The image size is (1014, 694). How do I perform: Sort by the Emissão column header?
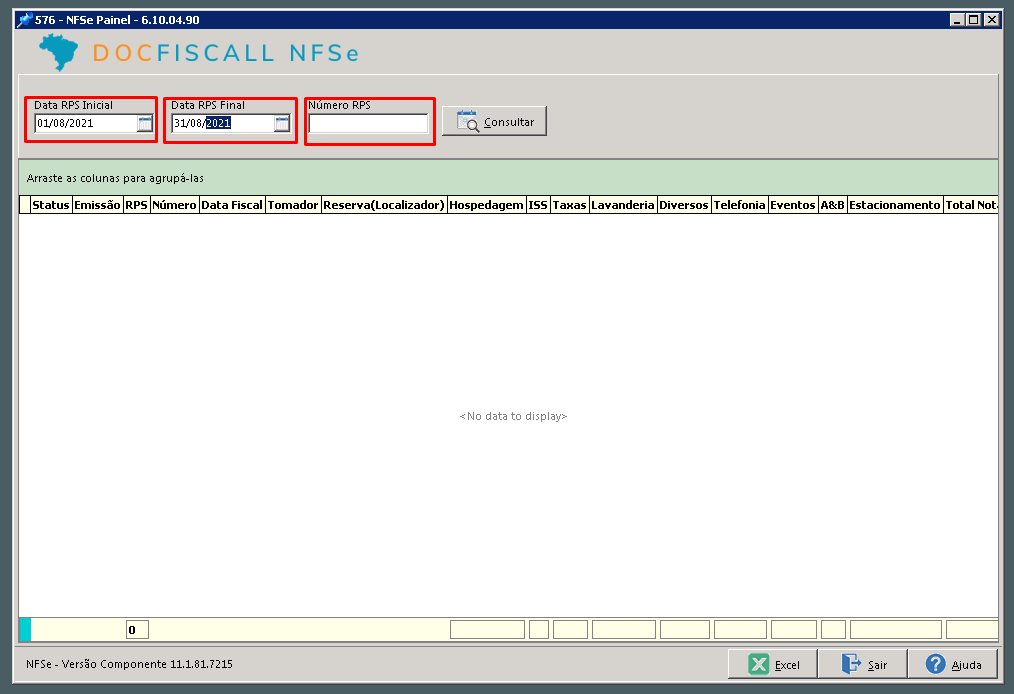[98, 205]
